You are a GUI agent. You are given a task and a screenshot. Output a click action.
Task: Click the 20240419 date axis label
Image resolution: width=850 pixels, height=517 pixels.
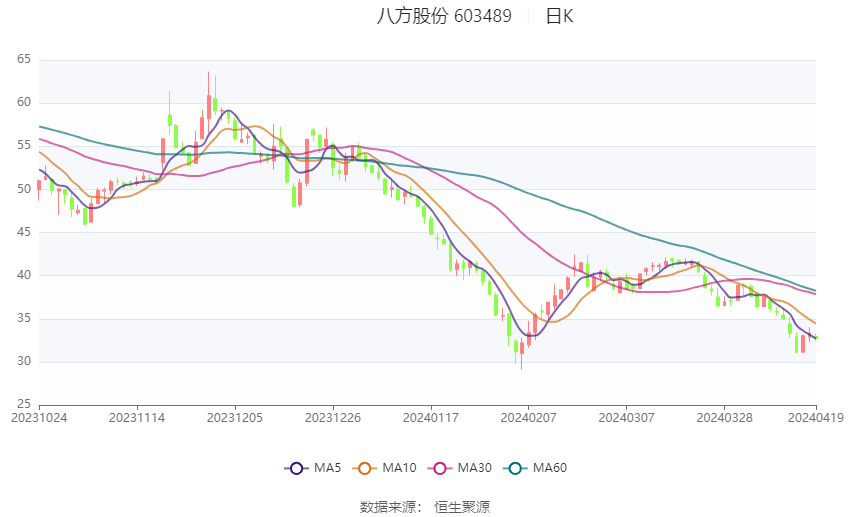pos(816,418)
